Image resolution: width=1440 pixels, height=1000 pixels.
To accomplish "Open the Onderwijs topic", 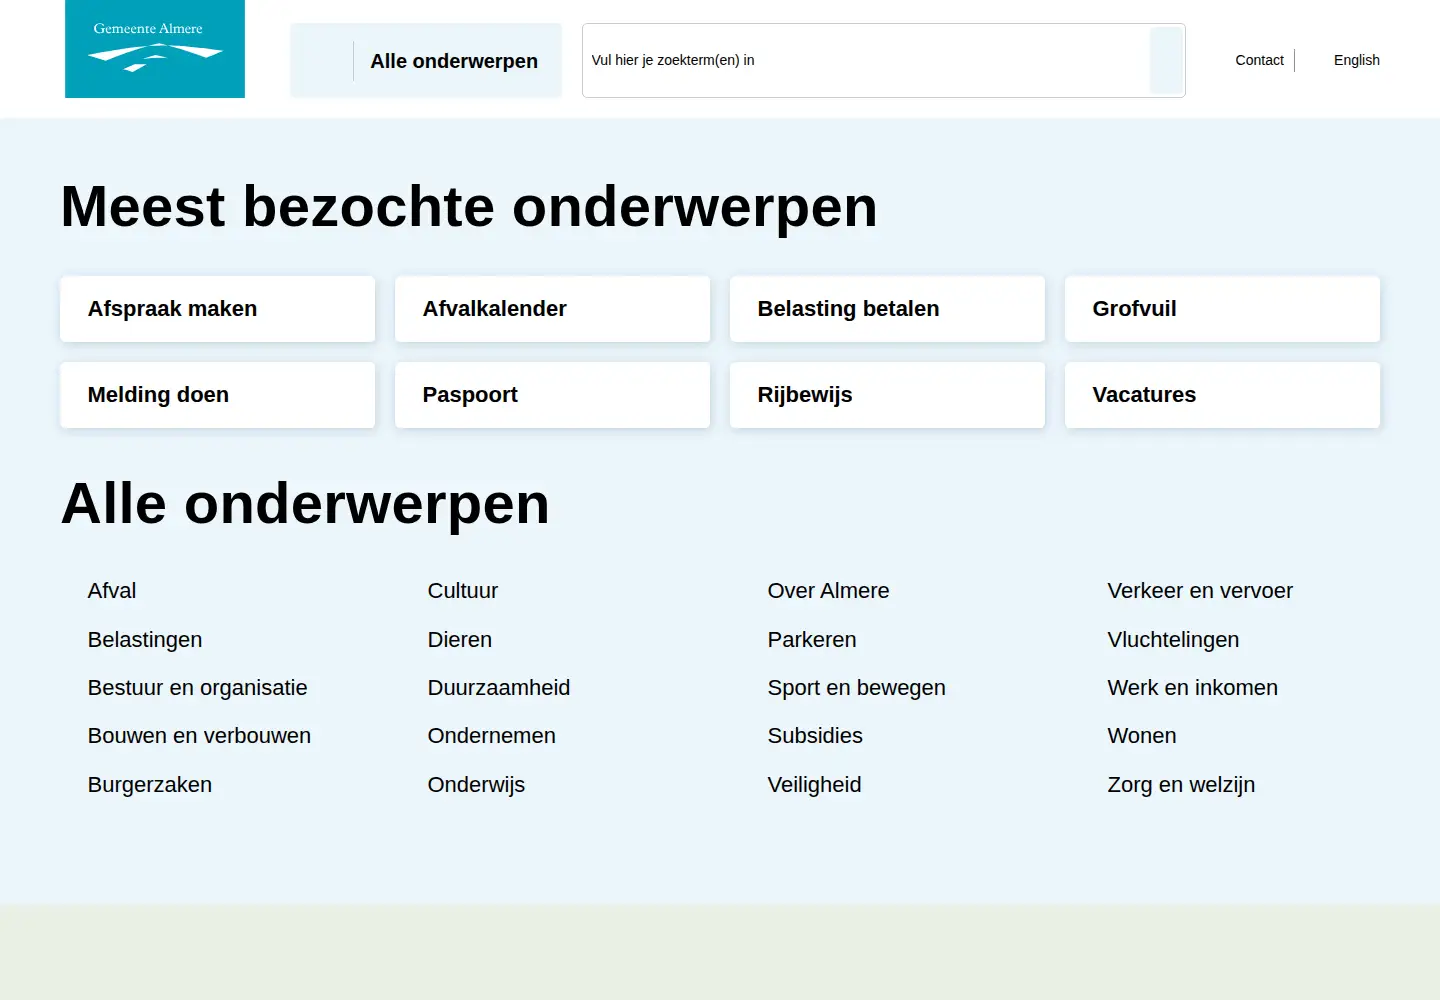I will [x=476, y=785].
